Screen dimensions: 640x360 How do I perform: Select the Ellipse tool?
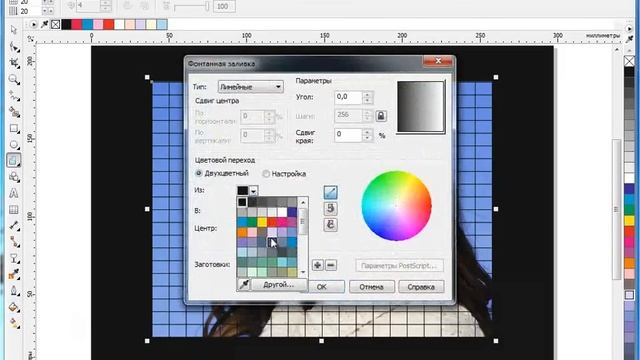click(x=14, y=144)
